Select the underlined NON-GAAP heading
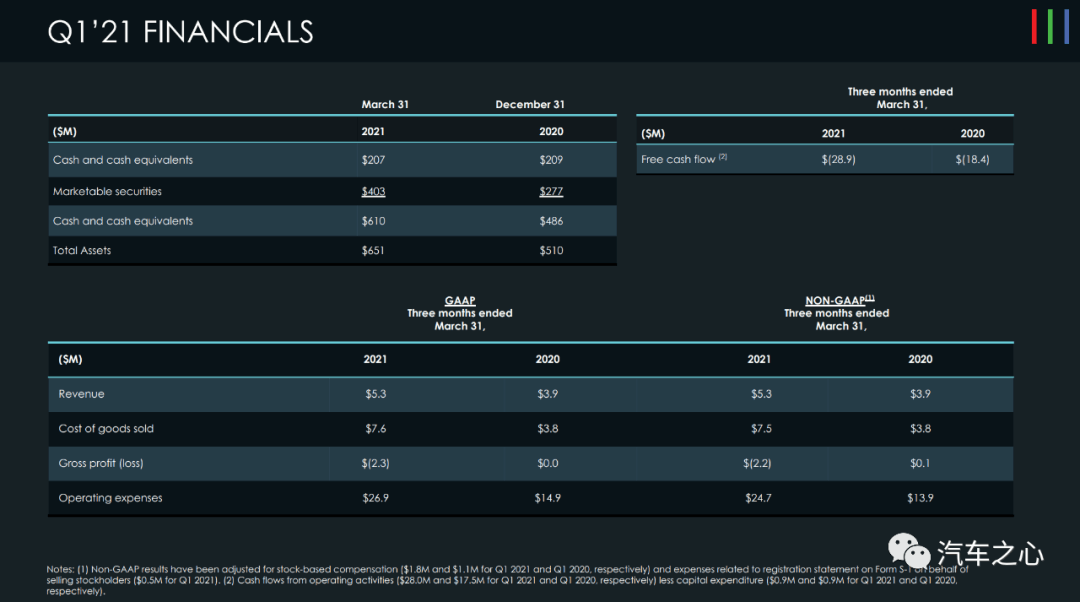The height and width of the screenshot is (602, 1080). pyautogui.click(x=840, y=300)
